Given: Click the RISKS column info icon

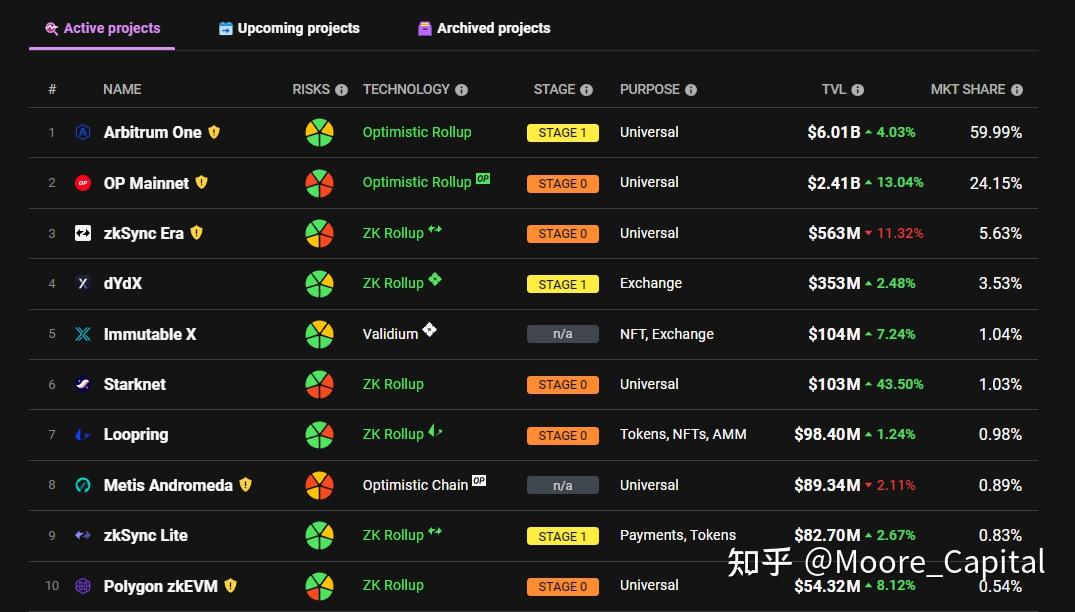Looking at the screenshot, I should (x=341, y=90).
